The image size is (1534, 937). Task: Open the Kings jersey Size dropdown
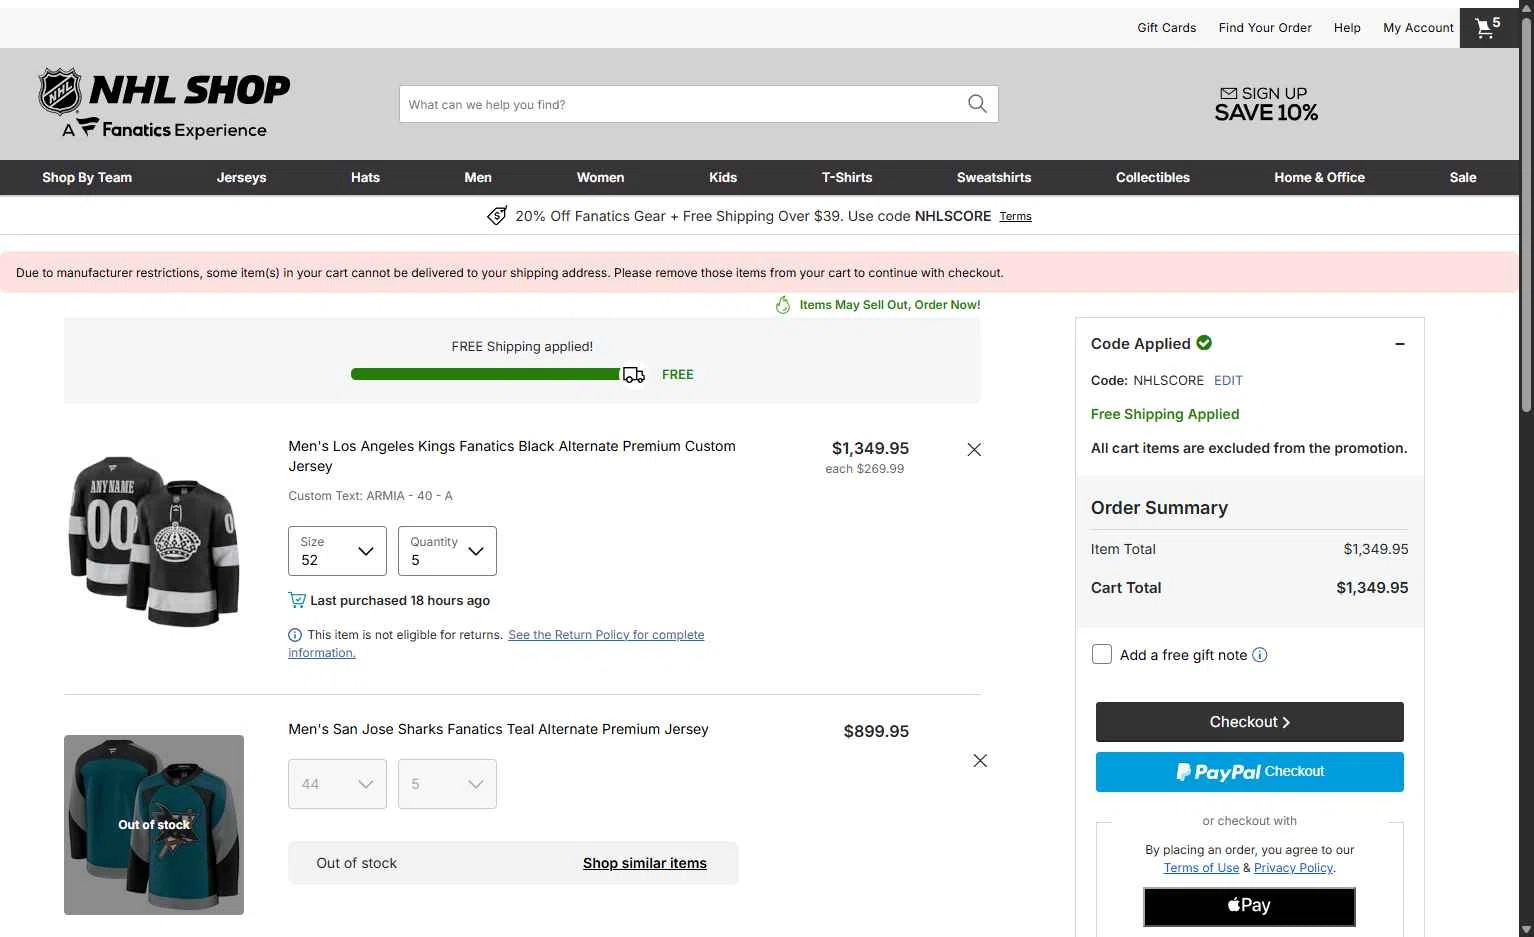337,551
